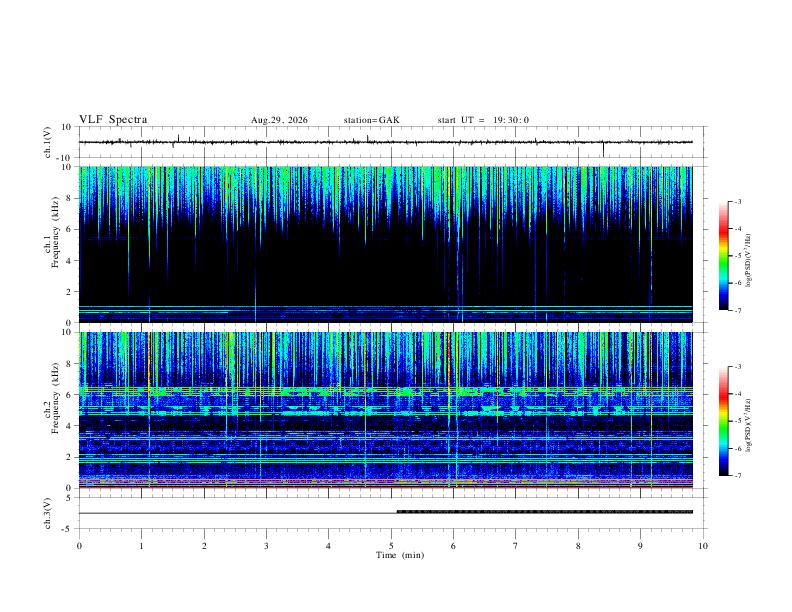Image resolution: width=792 pixels, height=612 pixels.
Task: Click the ch.1(V) axis label
Action: [x=48, y=142]
